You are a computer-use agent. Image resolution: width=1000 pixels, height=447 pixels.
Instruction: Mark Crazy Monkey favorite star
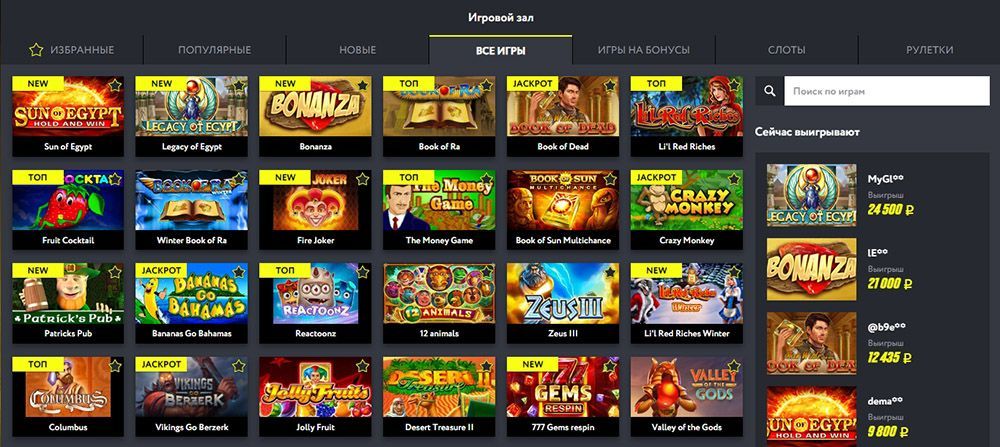click(x=734, y=179)
